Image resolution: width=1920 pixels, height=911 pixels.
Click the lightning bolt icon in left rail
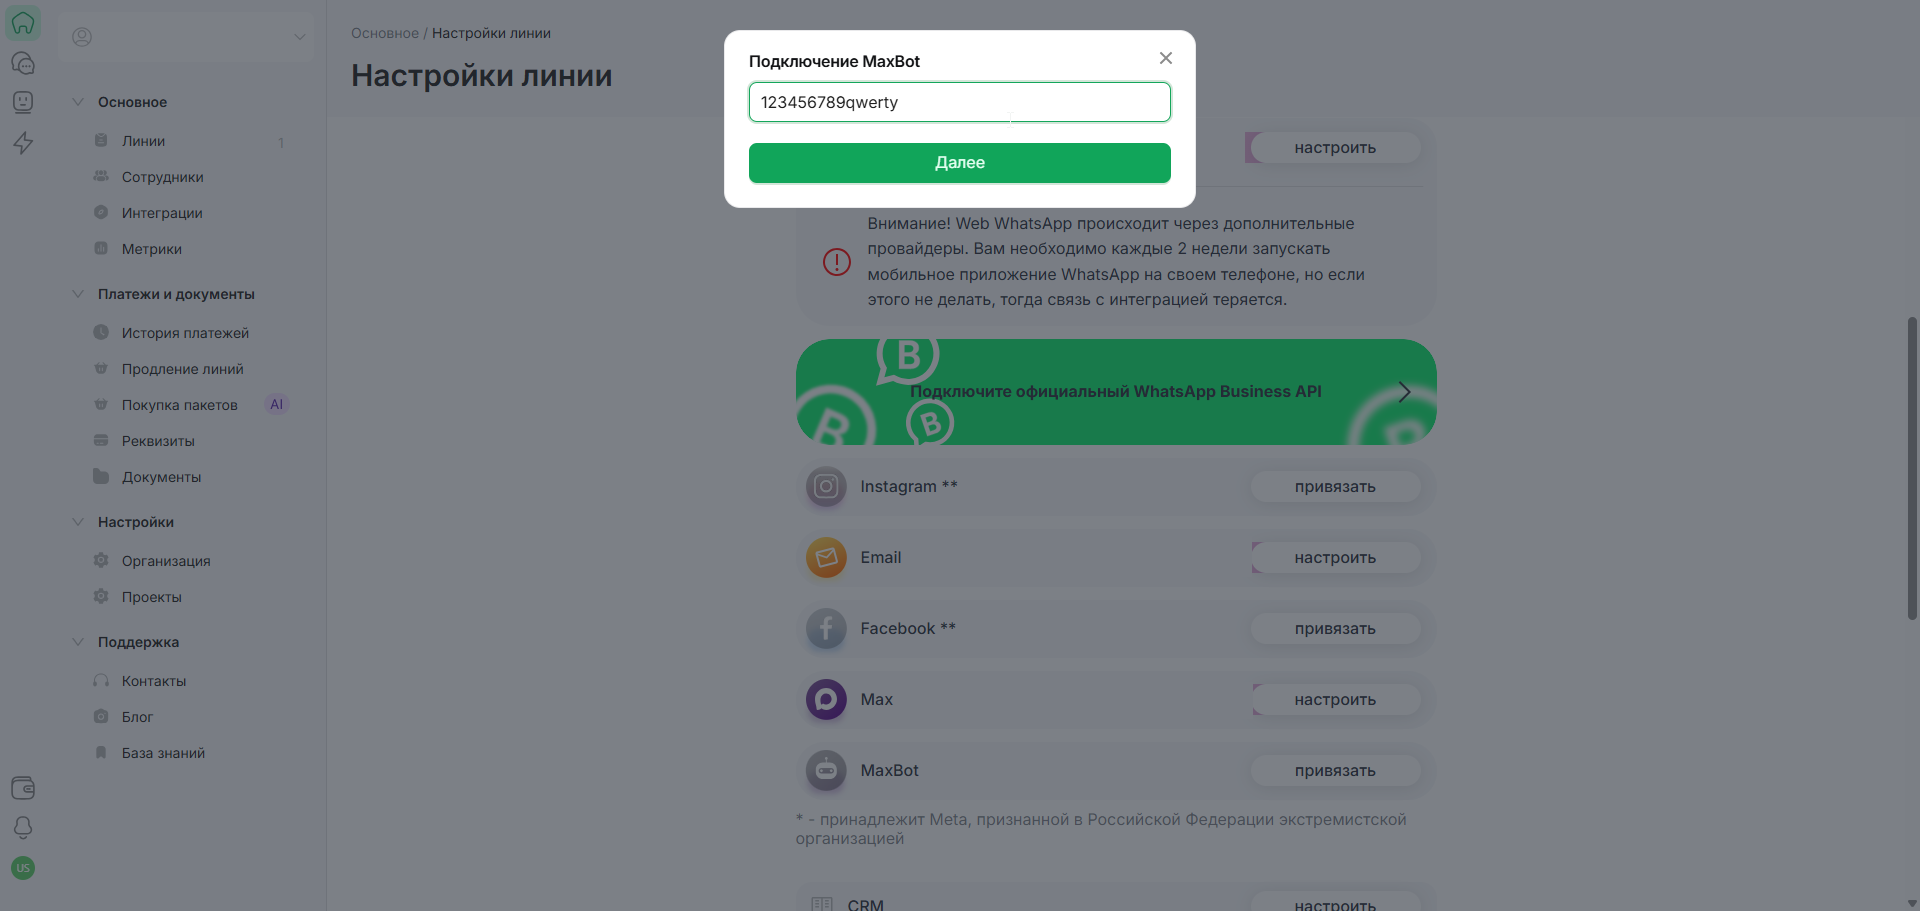(23, 143)
